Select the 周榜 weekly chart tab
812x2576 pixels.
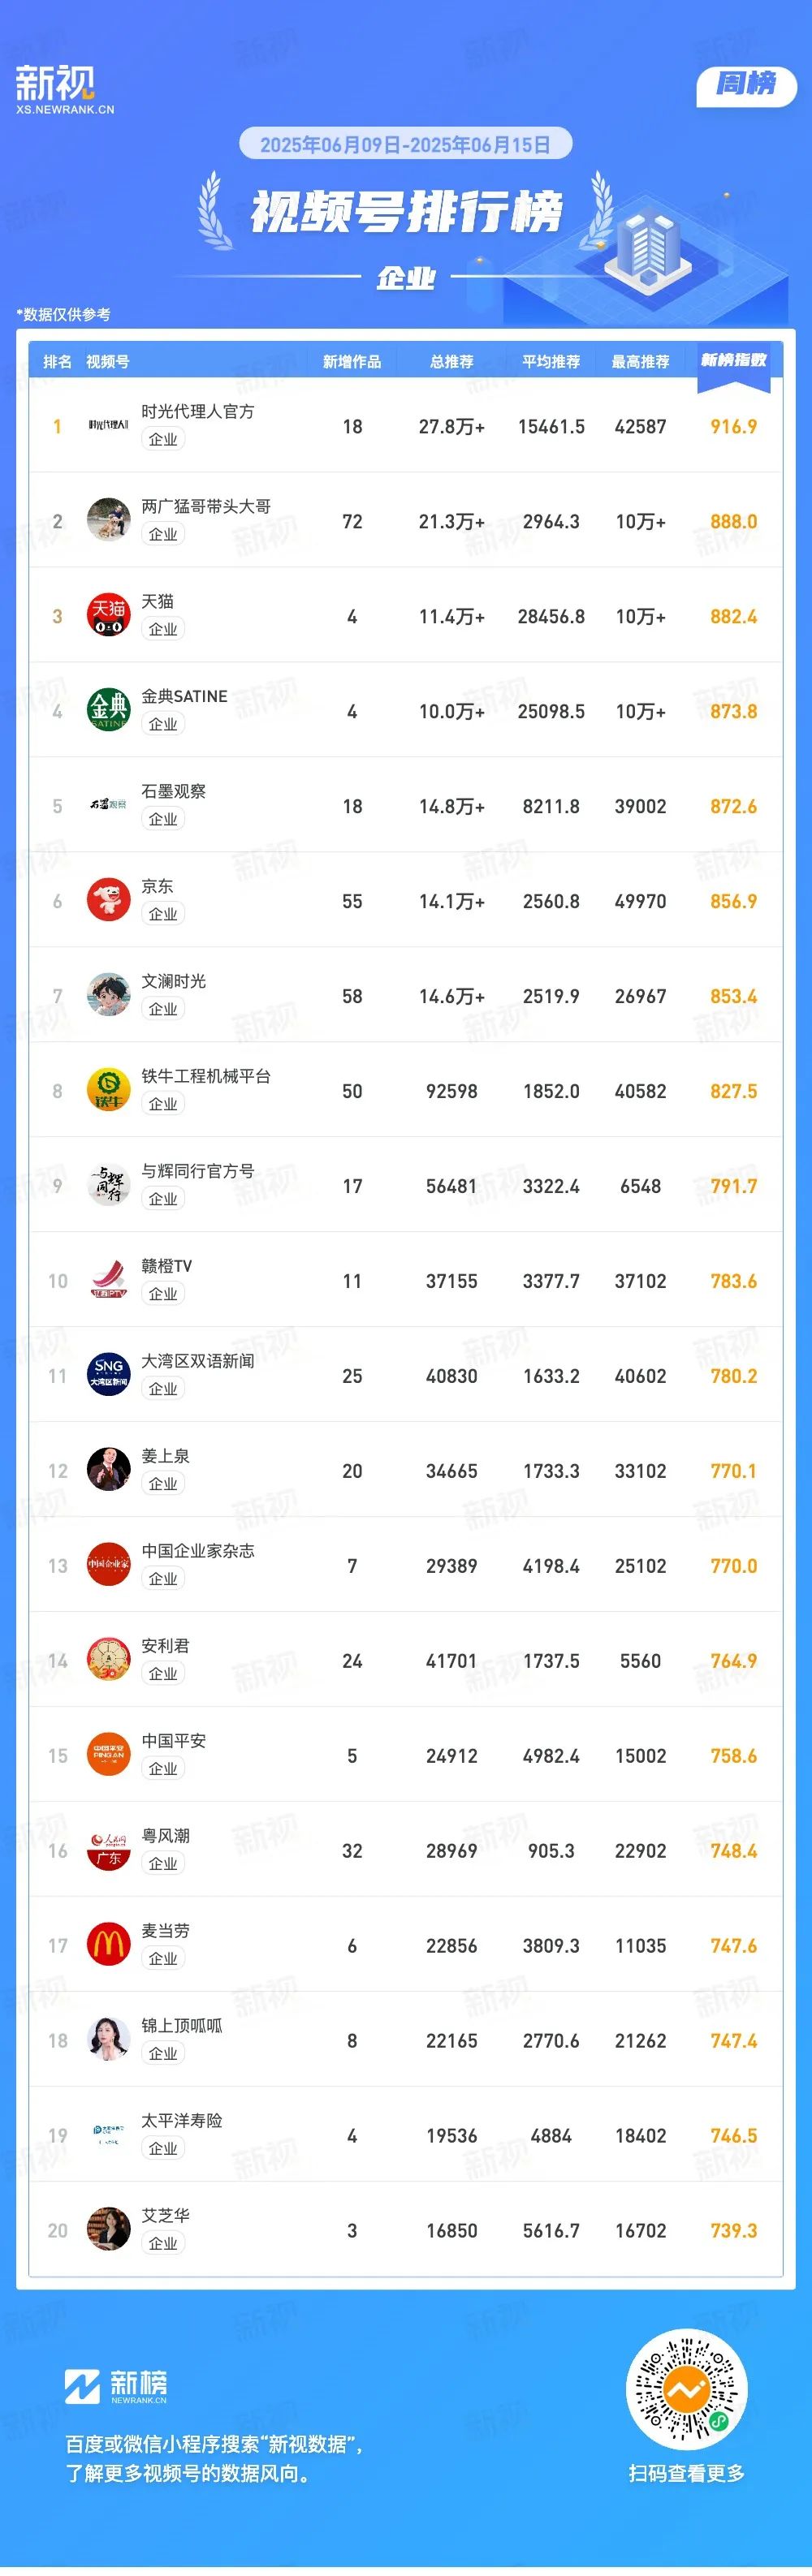pyautogui.click(x=746, y=84)
